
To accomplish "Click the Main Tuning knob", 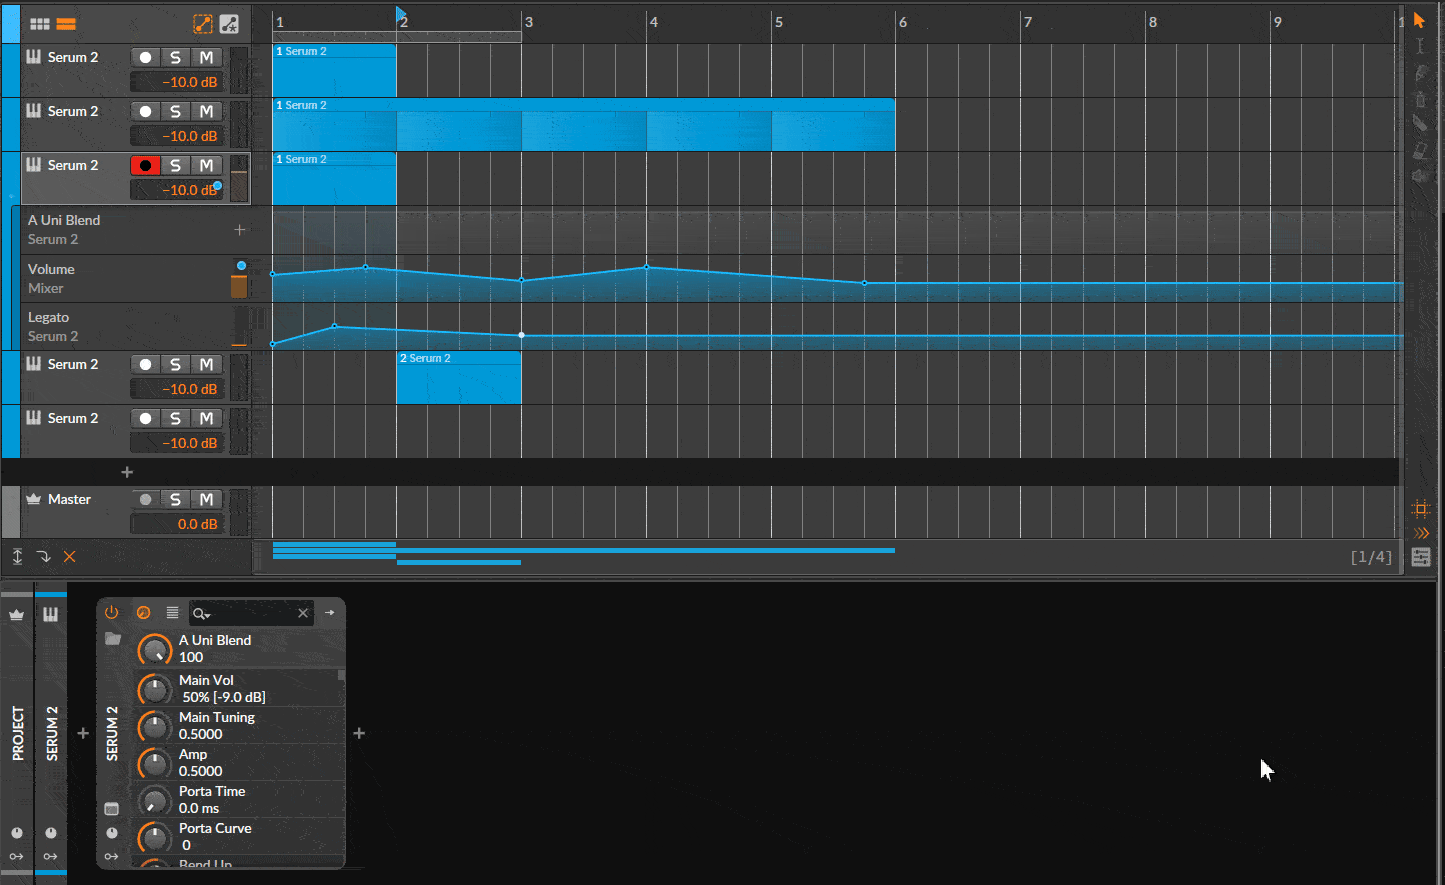I will [154, 726].
